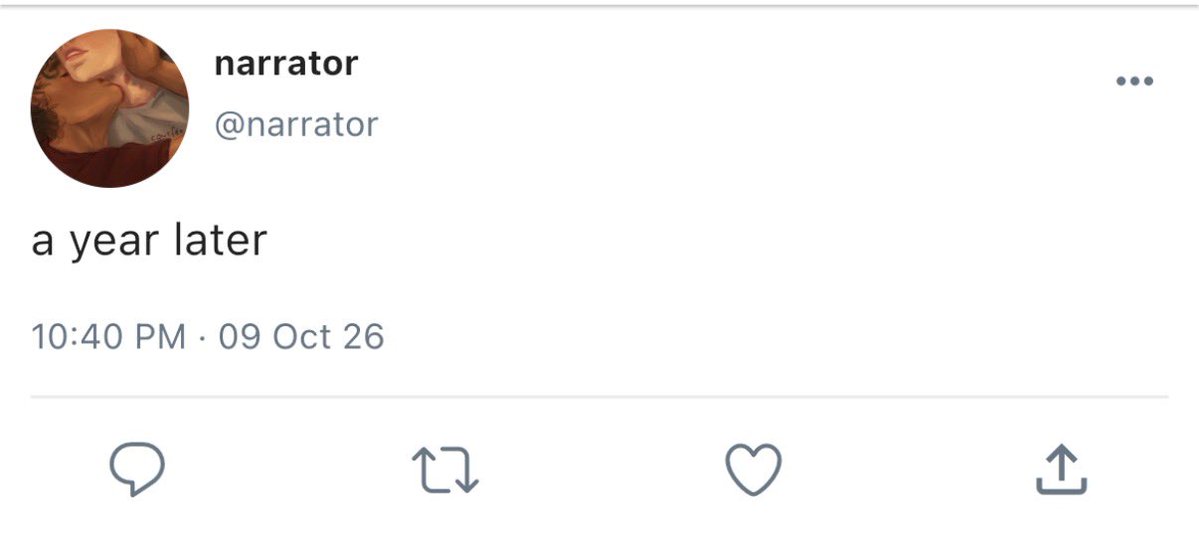
Task: View the circular avatar artwork
Action: (109, 109)
